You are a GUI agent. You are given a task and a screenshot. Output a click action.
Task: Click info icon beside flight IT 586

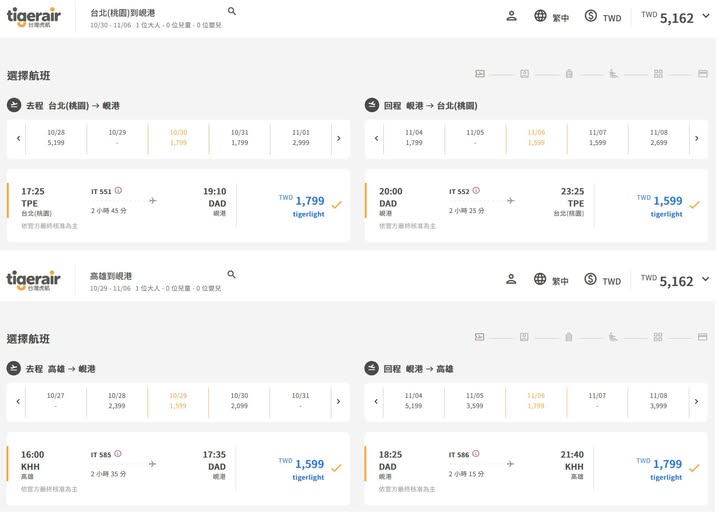pyautogui.click(x=476, y=453)
